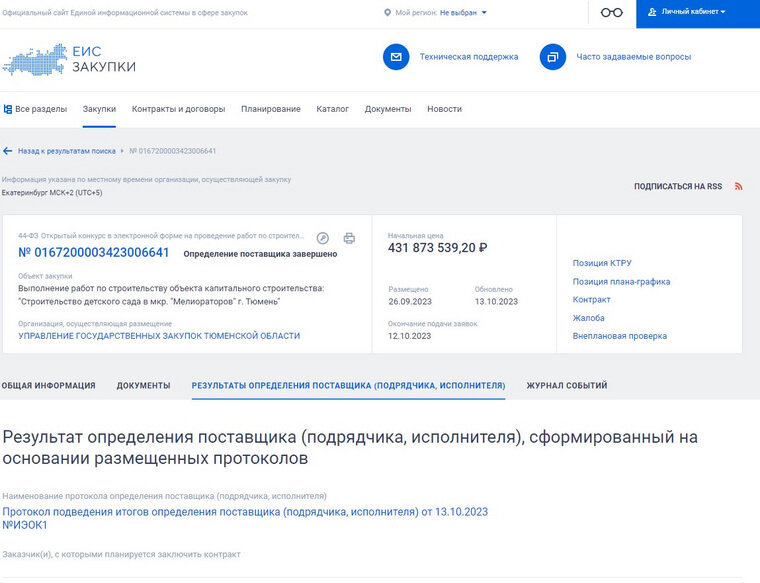Click Часто задаваемые вопросы link

click(633, 57)
